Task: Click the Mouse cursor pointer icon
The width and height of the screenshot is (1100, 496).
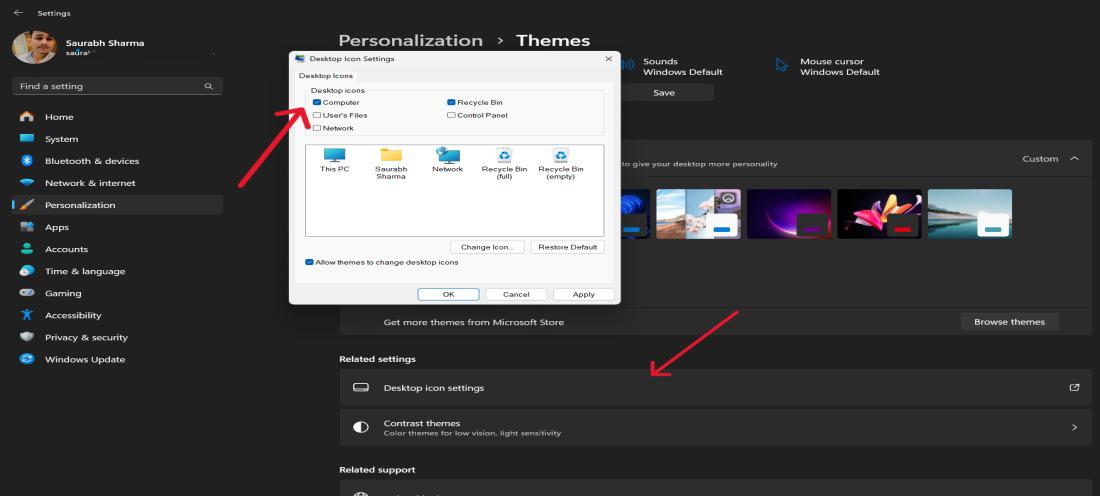Action: coord(782,65)
